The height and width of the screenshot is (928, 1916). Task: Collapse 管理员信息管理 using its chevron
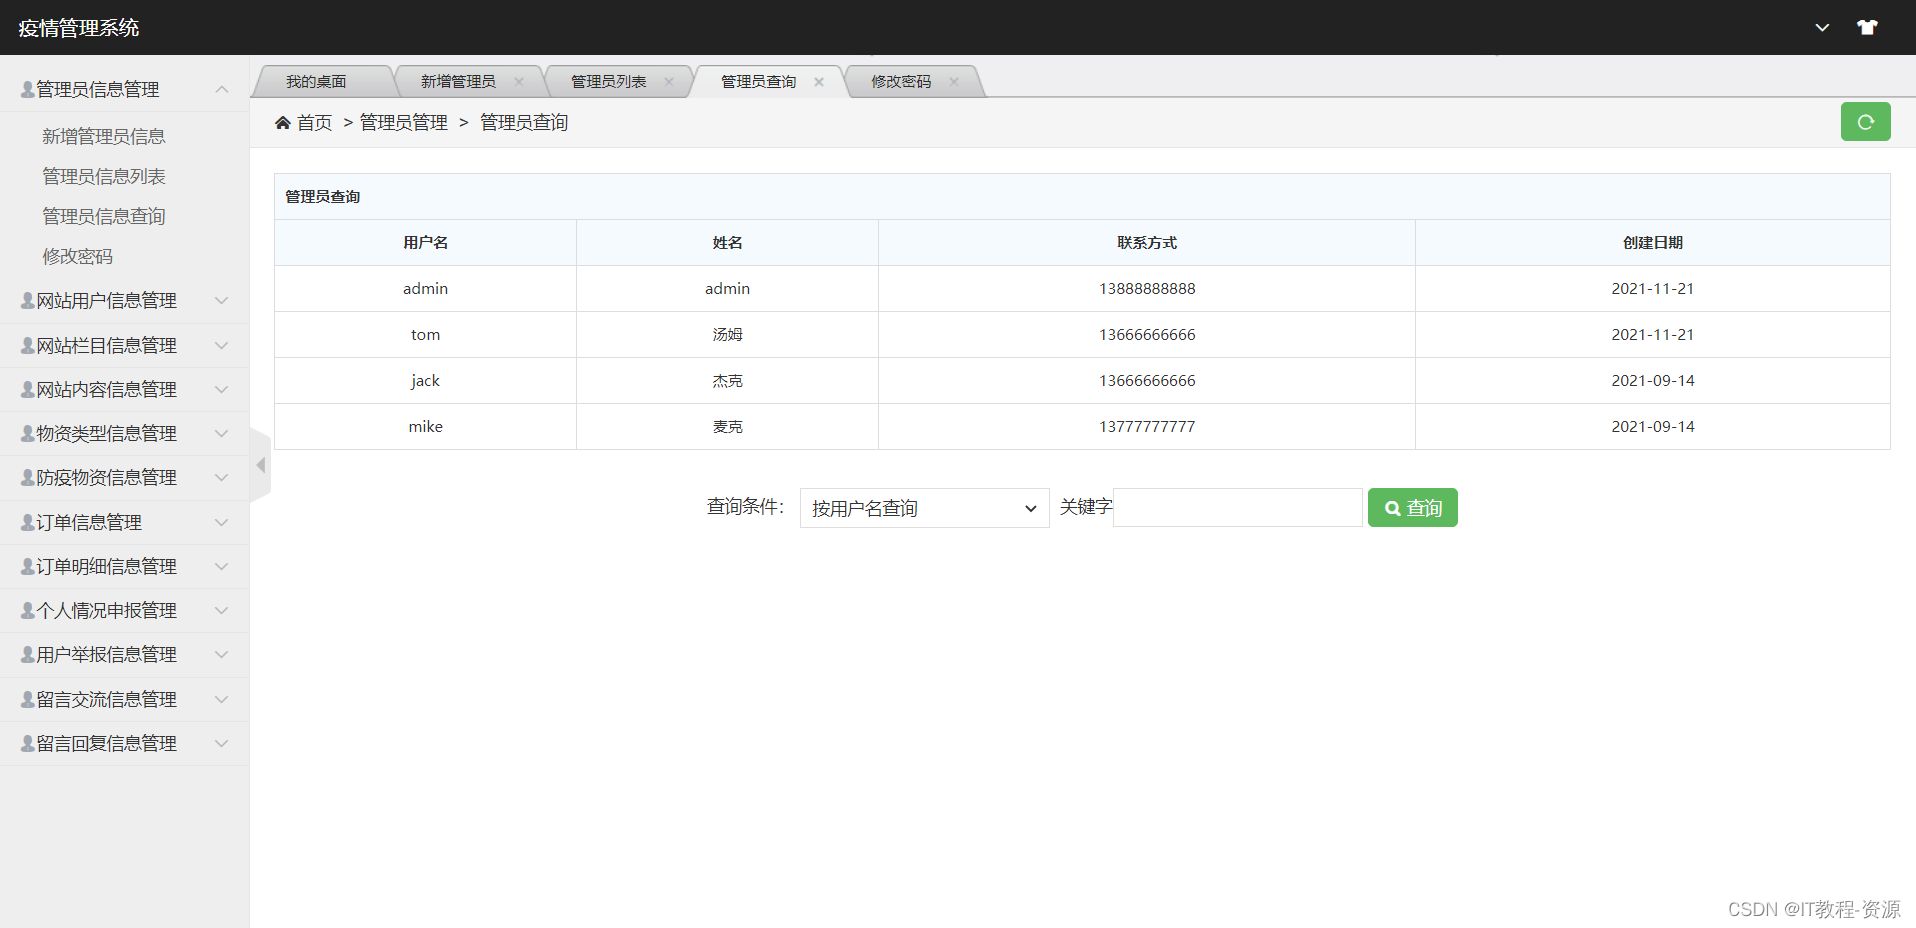point(222,89)
